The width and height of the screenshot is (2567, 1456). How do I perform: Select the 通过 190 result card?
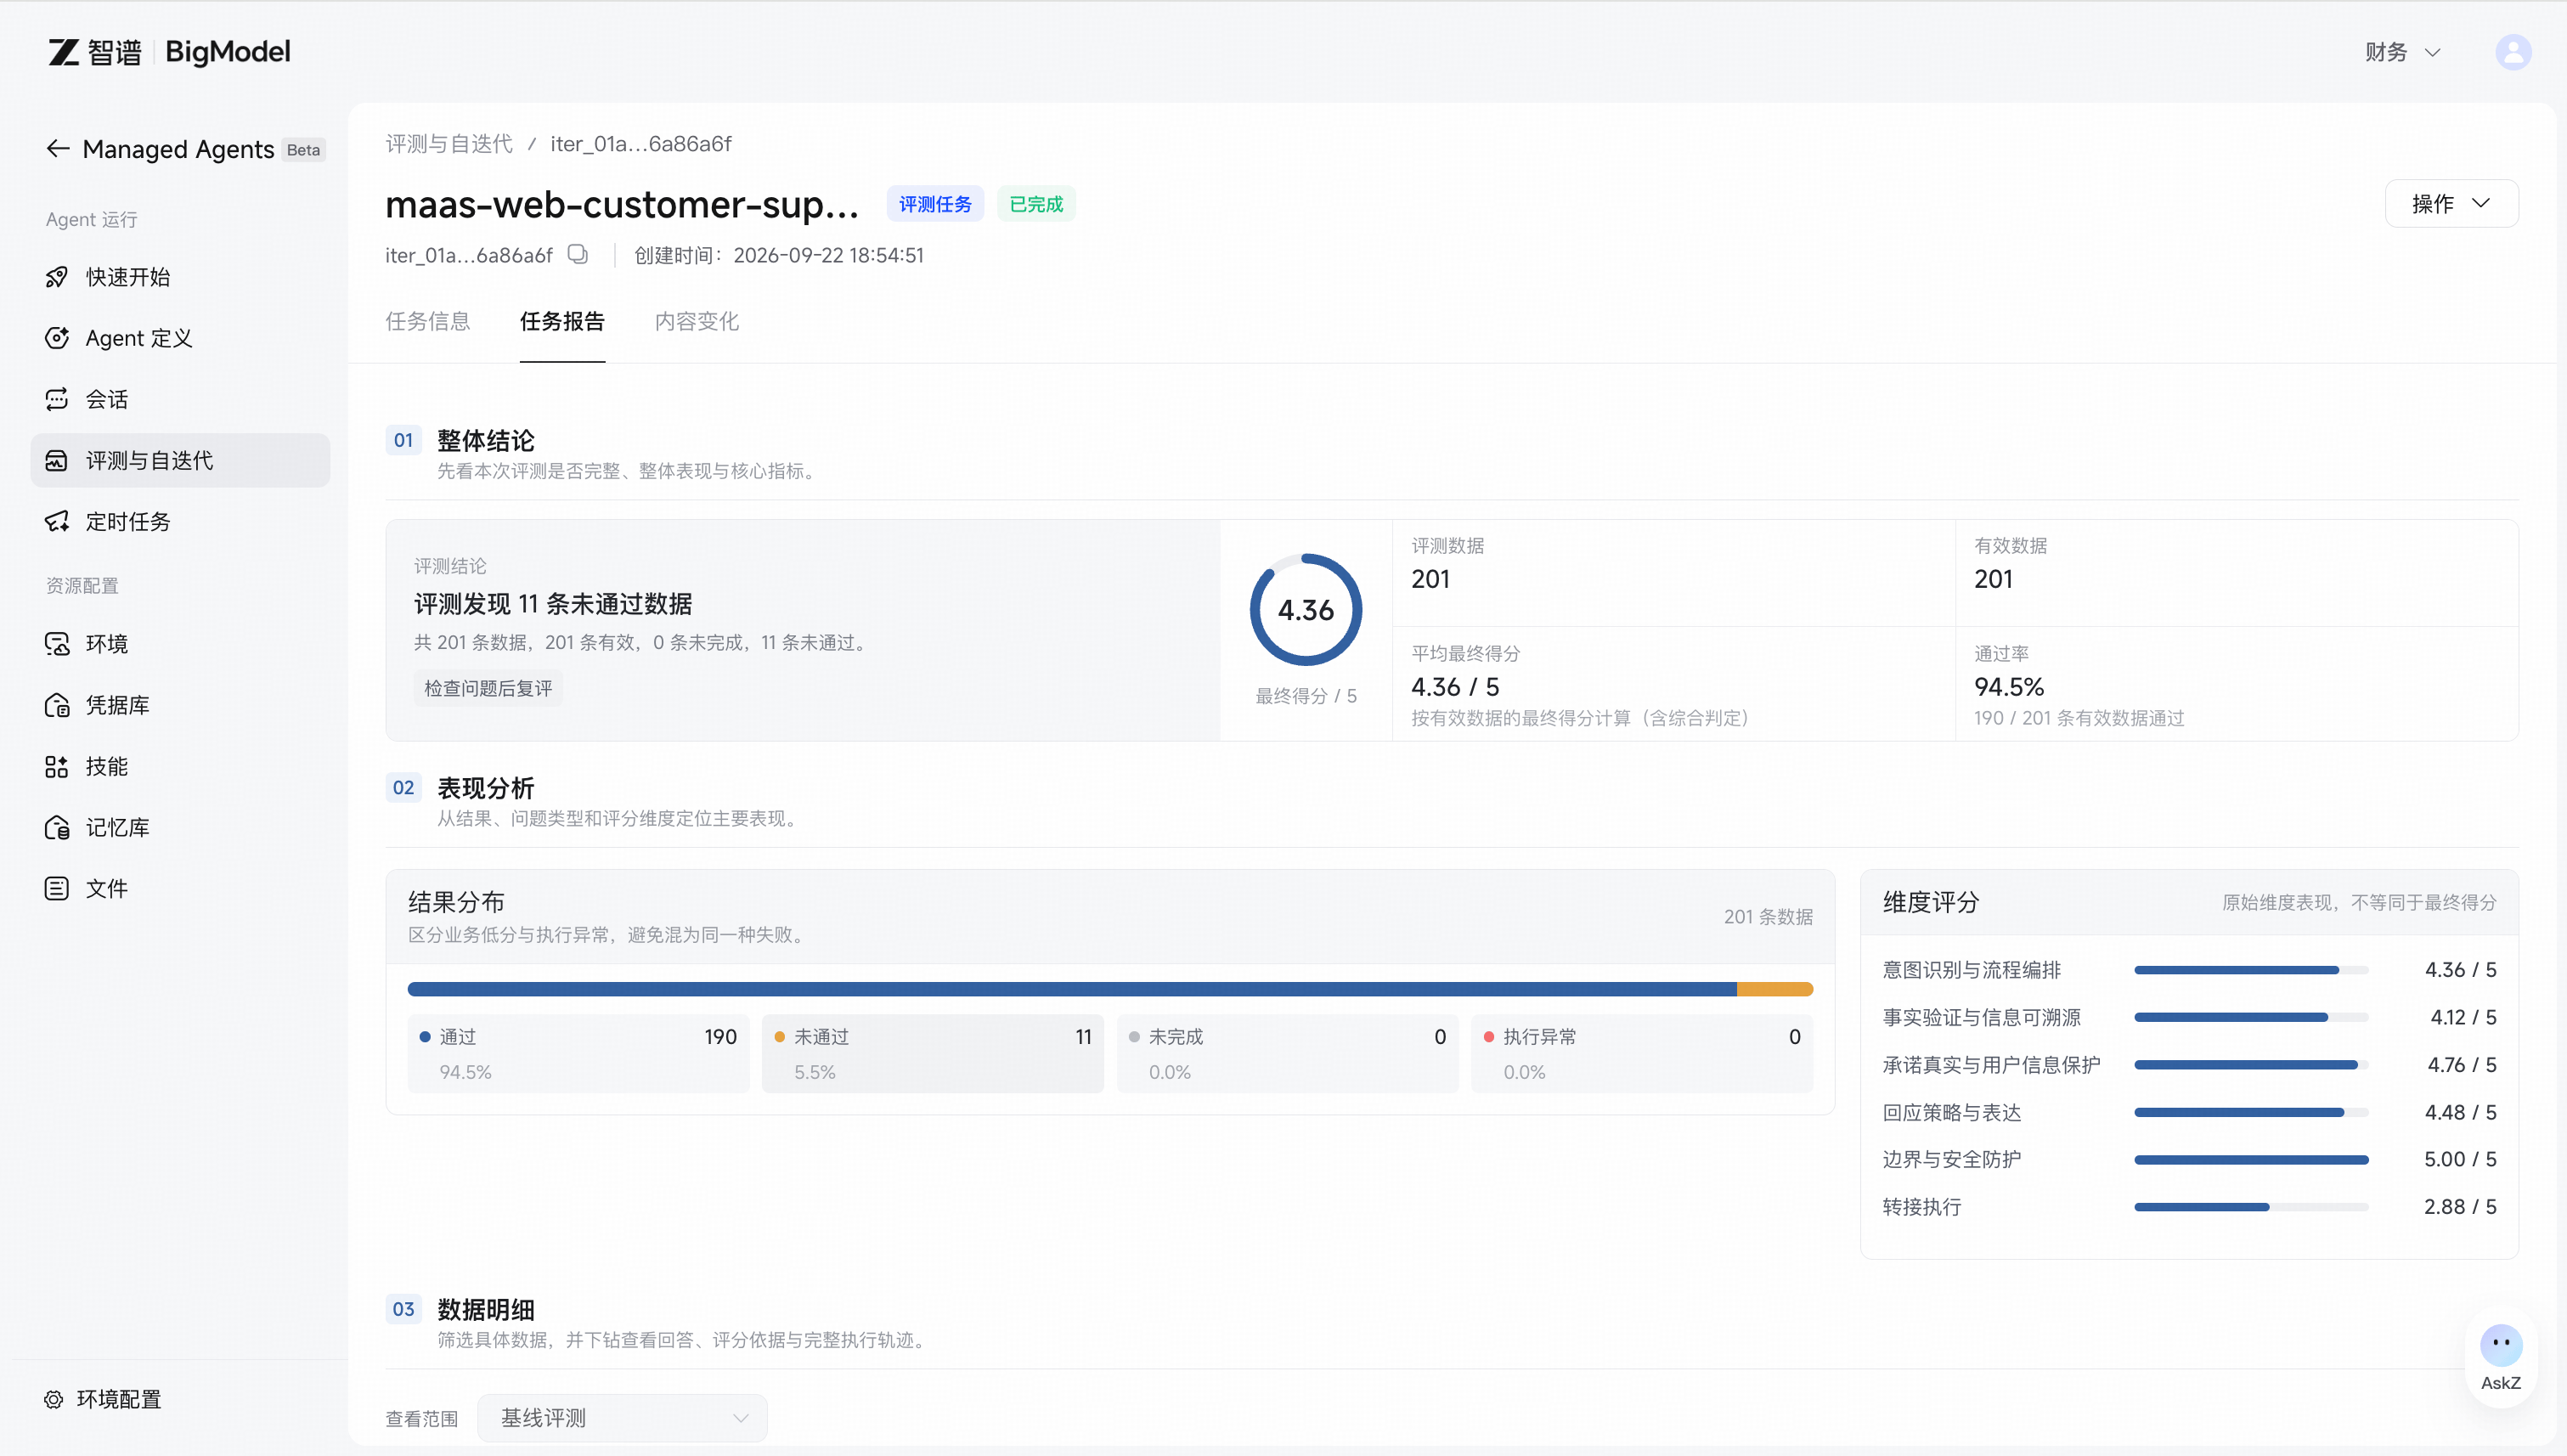click(578, 1053)
